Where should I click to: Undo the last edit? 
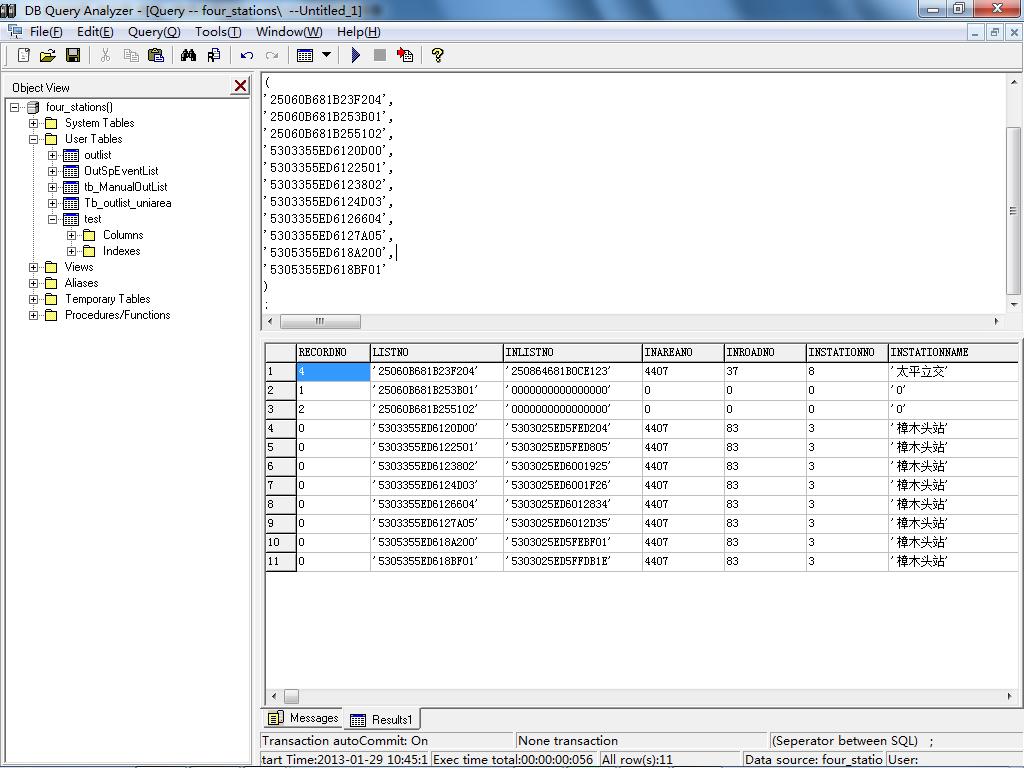click(x=246, y=56)
